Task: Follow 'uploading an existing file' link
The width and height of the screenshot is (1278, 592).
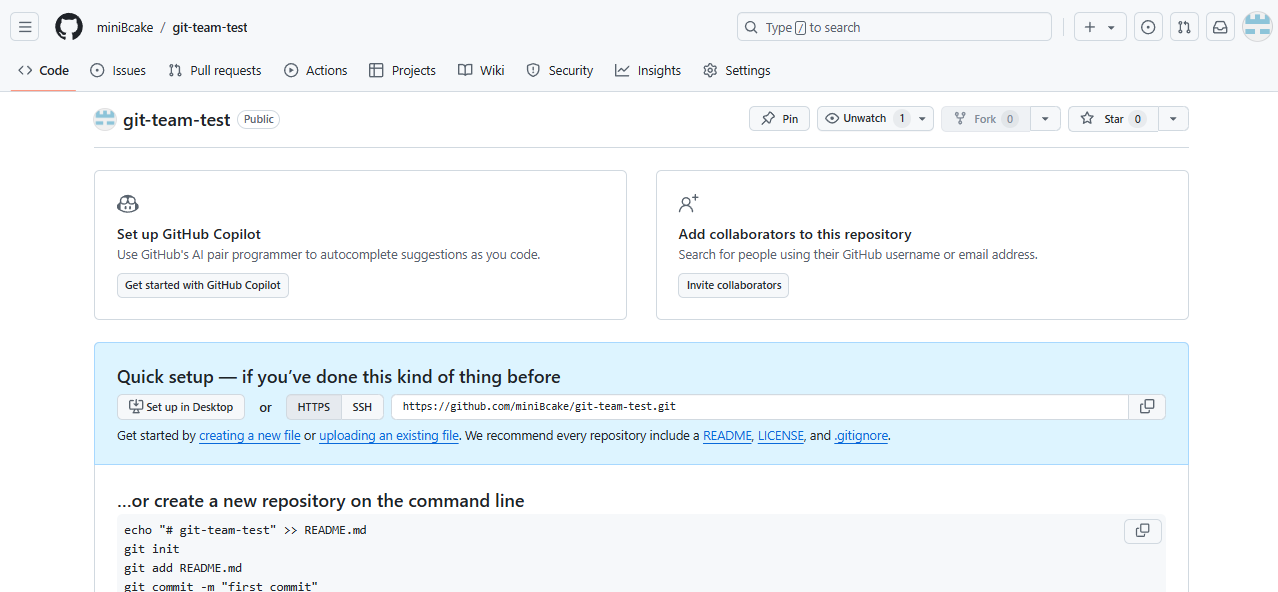Action: pos(389,436)
